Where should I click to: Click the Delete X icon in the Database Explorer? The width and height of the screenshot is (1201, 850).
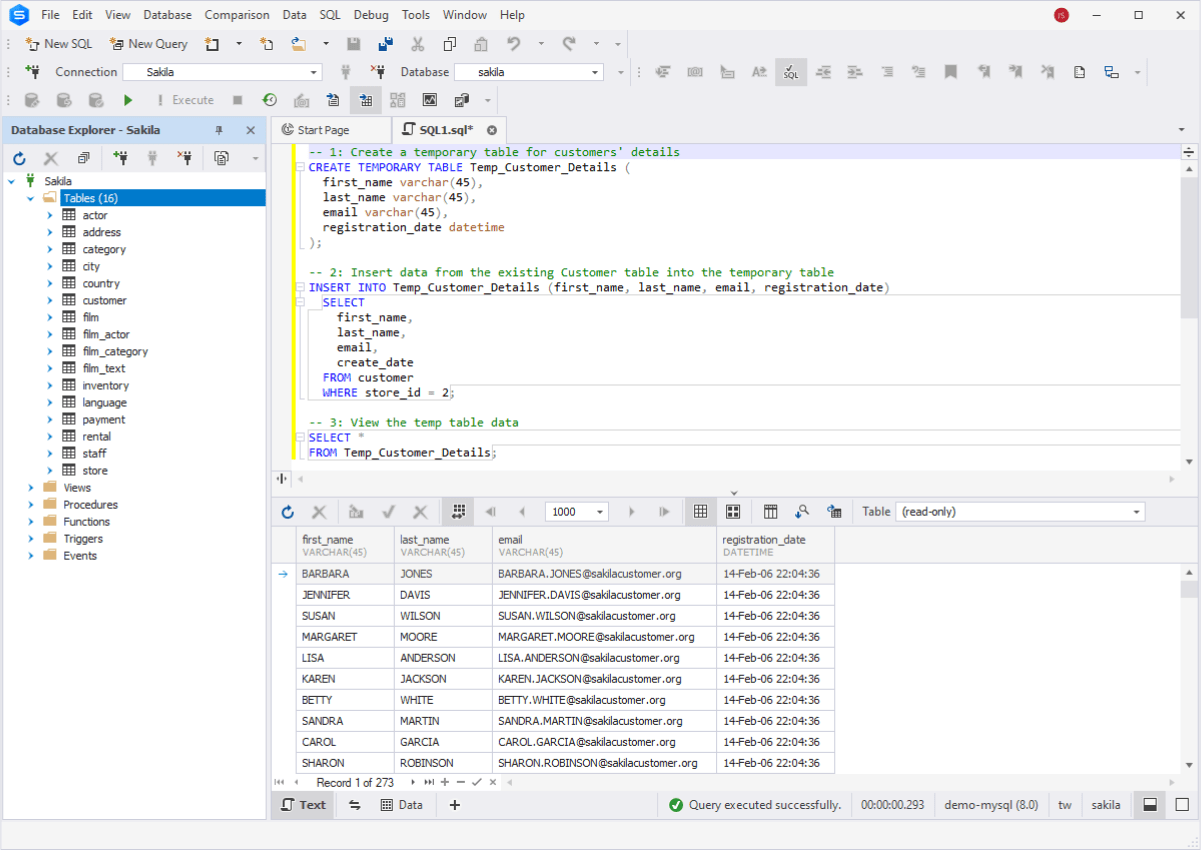pos(52,158)
